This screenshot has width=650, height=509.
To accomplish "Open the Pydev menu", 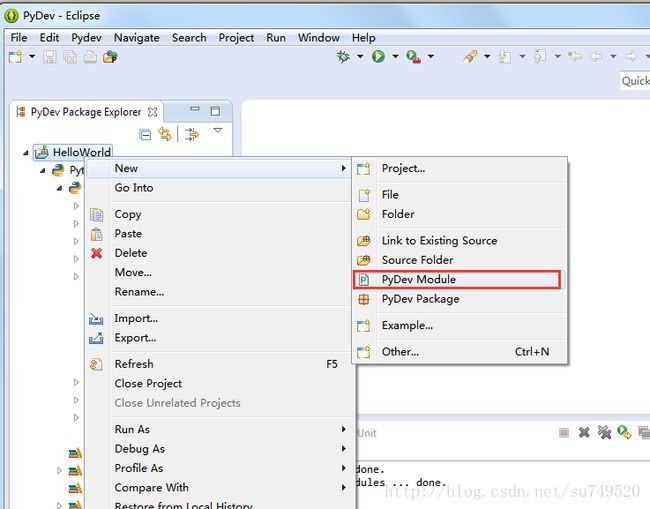I will (86, 38).
